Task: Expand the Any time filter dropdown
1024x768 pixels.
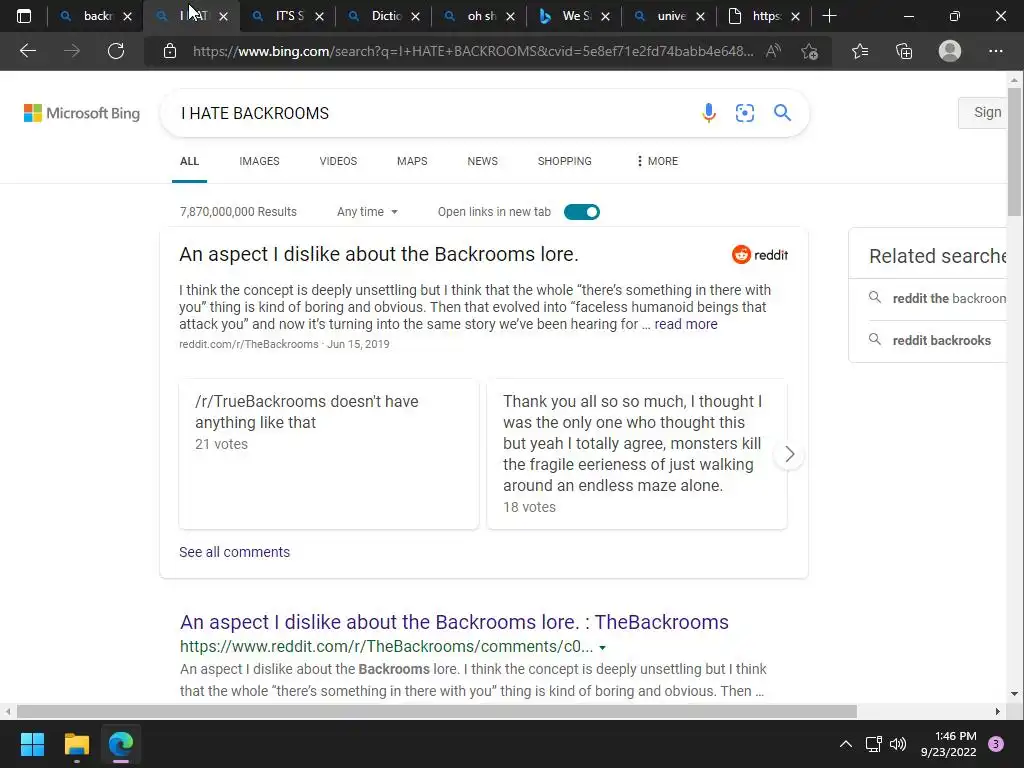Action: click(x=367, y=212)
